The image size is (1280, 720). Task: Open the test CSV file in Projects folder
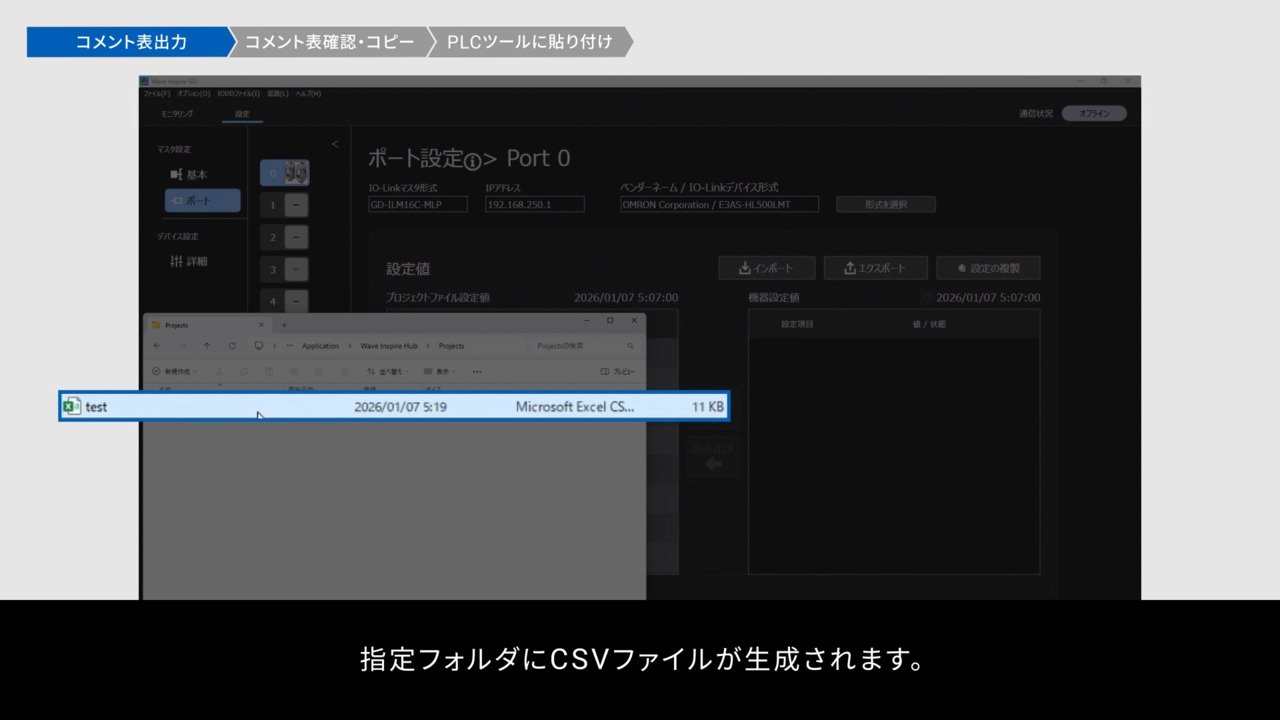(97, 407)
